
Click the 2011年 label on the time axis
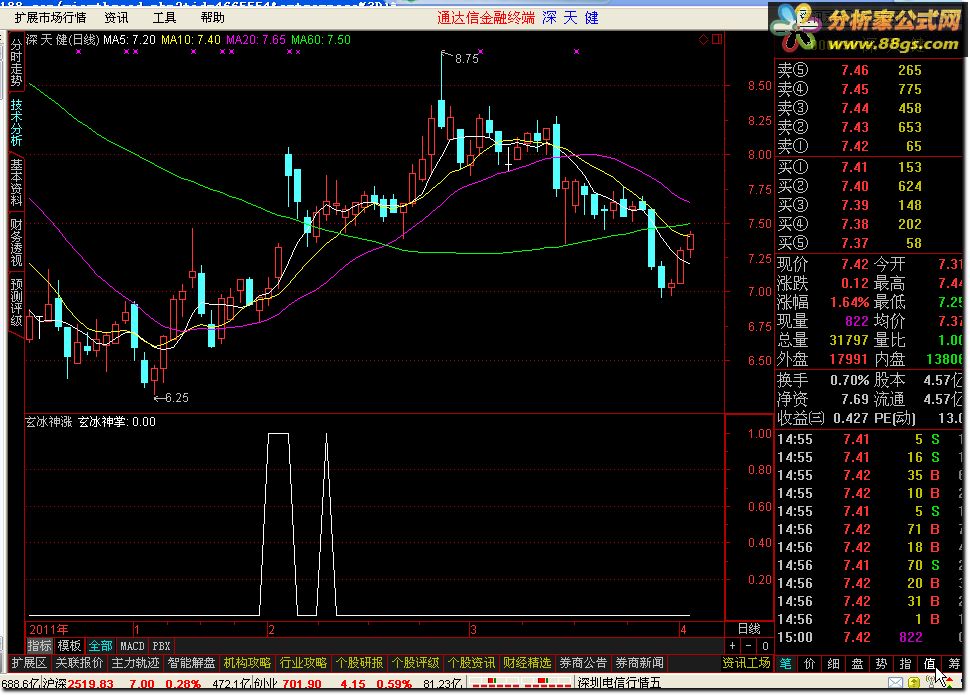point(48,629)
